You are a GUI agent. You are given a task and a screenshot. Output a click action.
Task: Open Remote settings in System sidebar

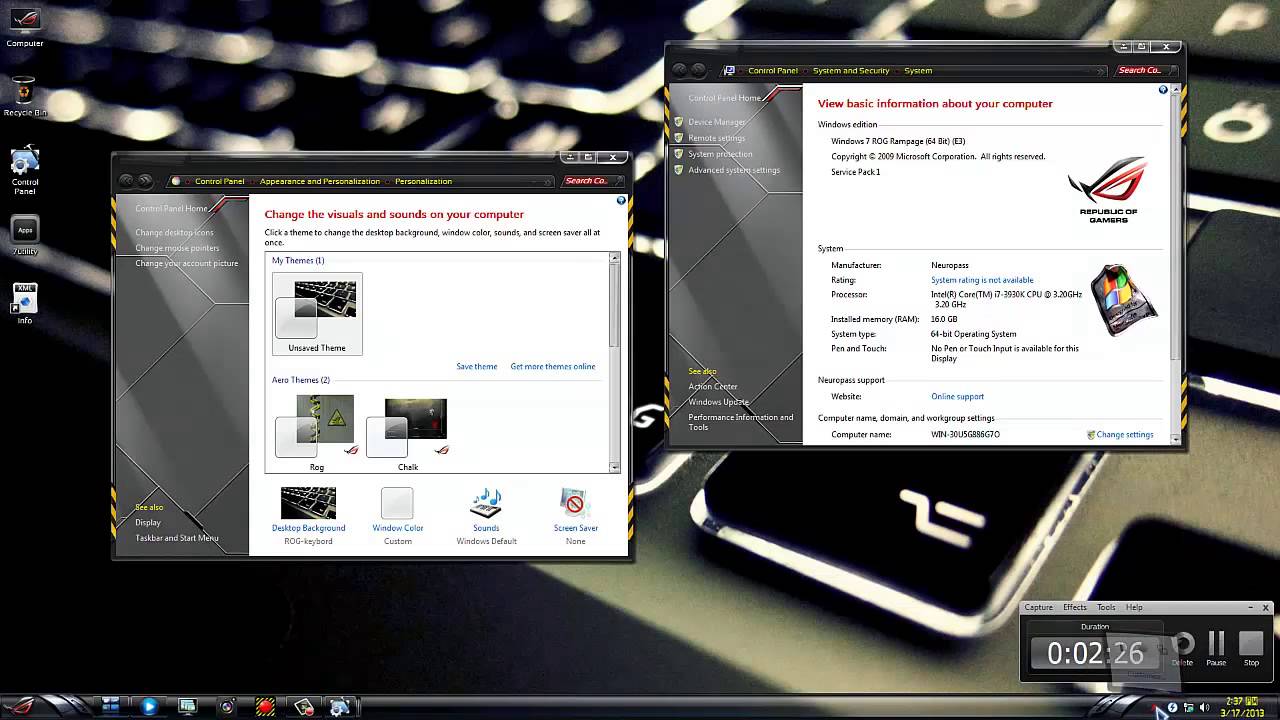pyautogui.click(x=716, y=138)
